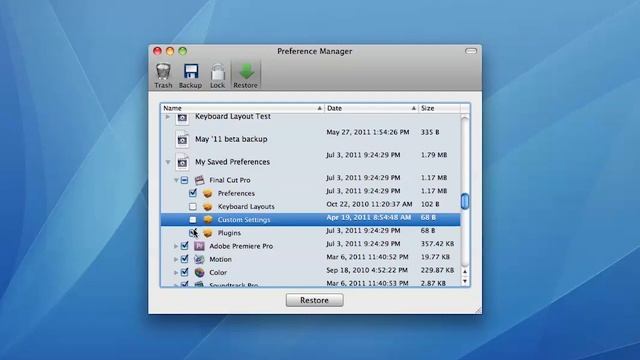Uncheck the Preferences checkbox
This screenshot has width=640, height=360.
[x=193, y=193]
